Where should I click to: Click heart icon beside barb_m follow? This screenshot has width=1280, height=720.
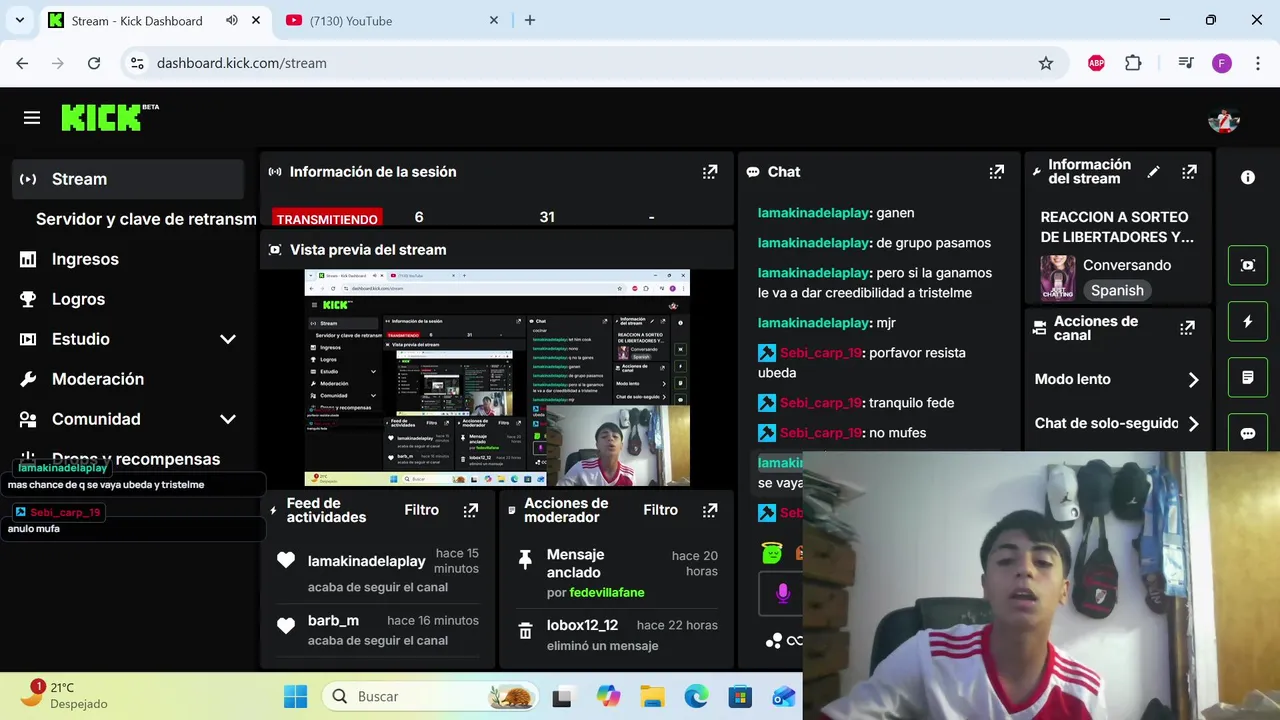pyautogui.click(x=286, y=626)
